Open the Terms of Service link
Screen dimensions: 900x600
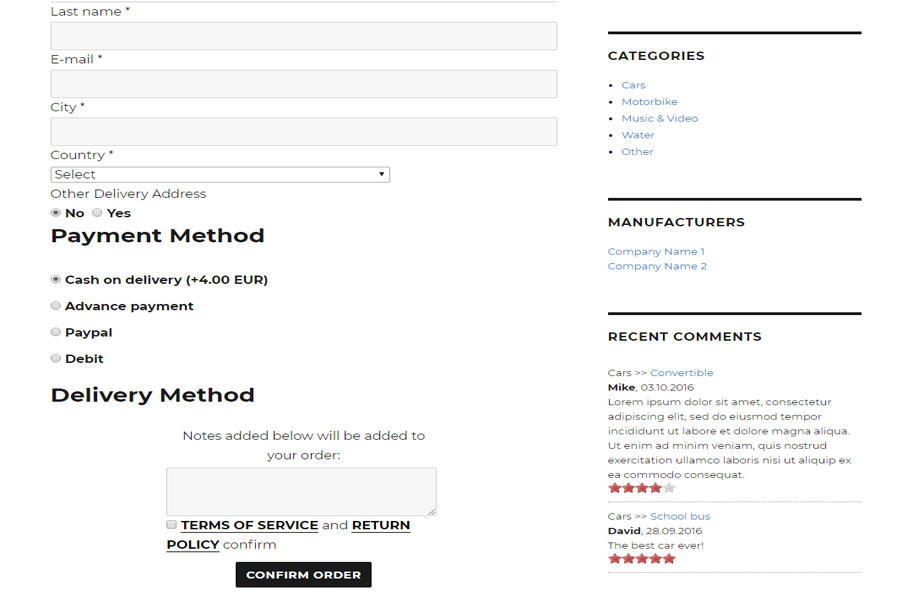[249, 525]
